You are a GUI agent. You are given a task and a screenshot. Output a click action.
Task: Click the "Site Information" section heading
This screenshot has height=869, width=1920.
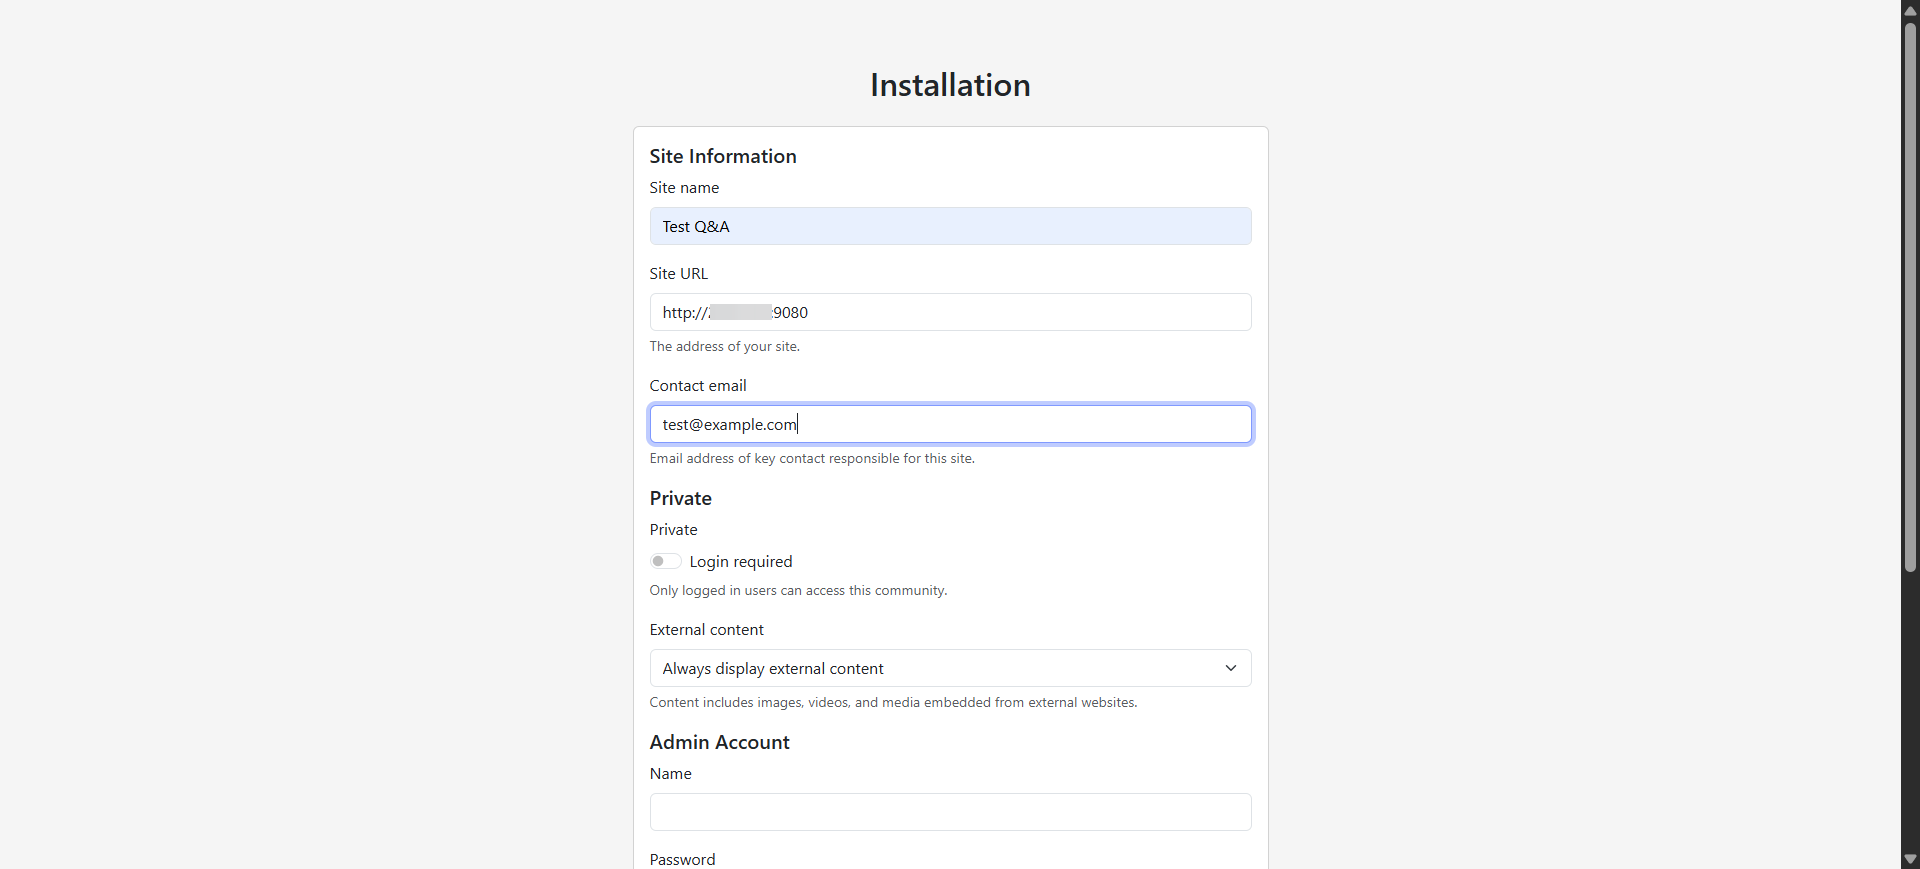723,156
